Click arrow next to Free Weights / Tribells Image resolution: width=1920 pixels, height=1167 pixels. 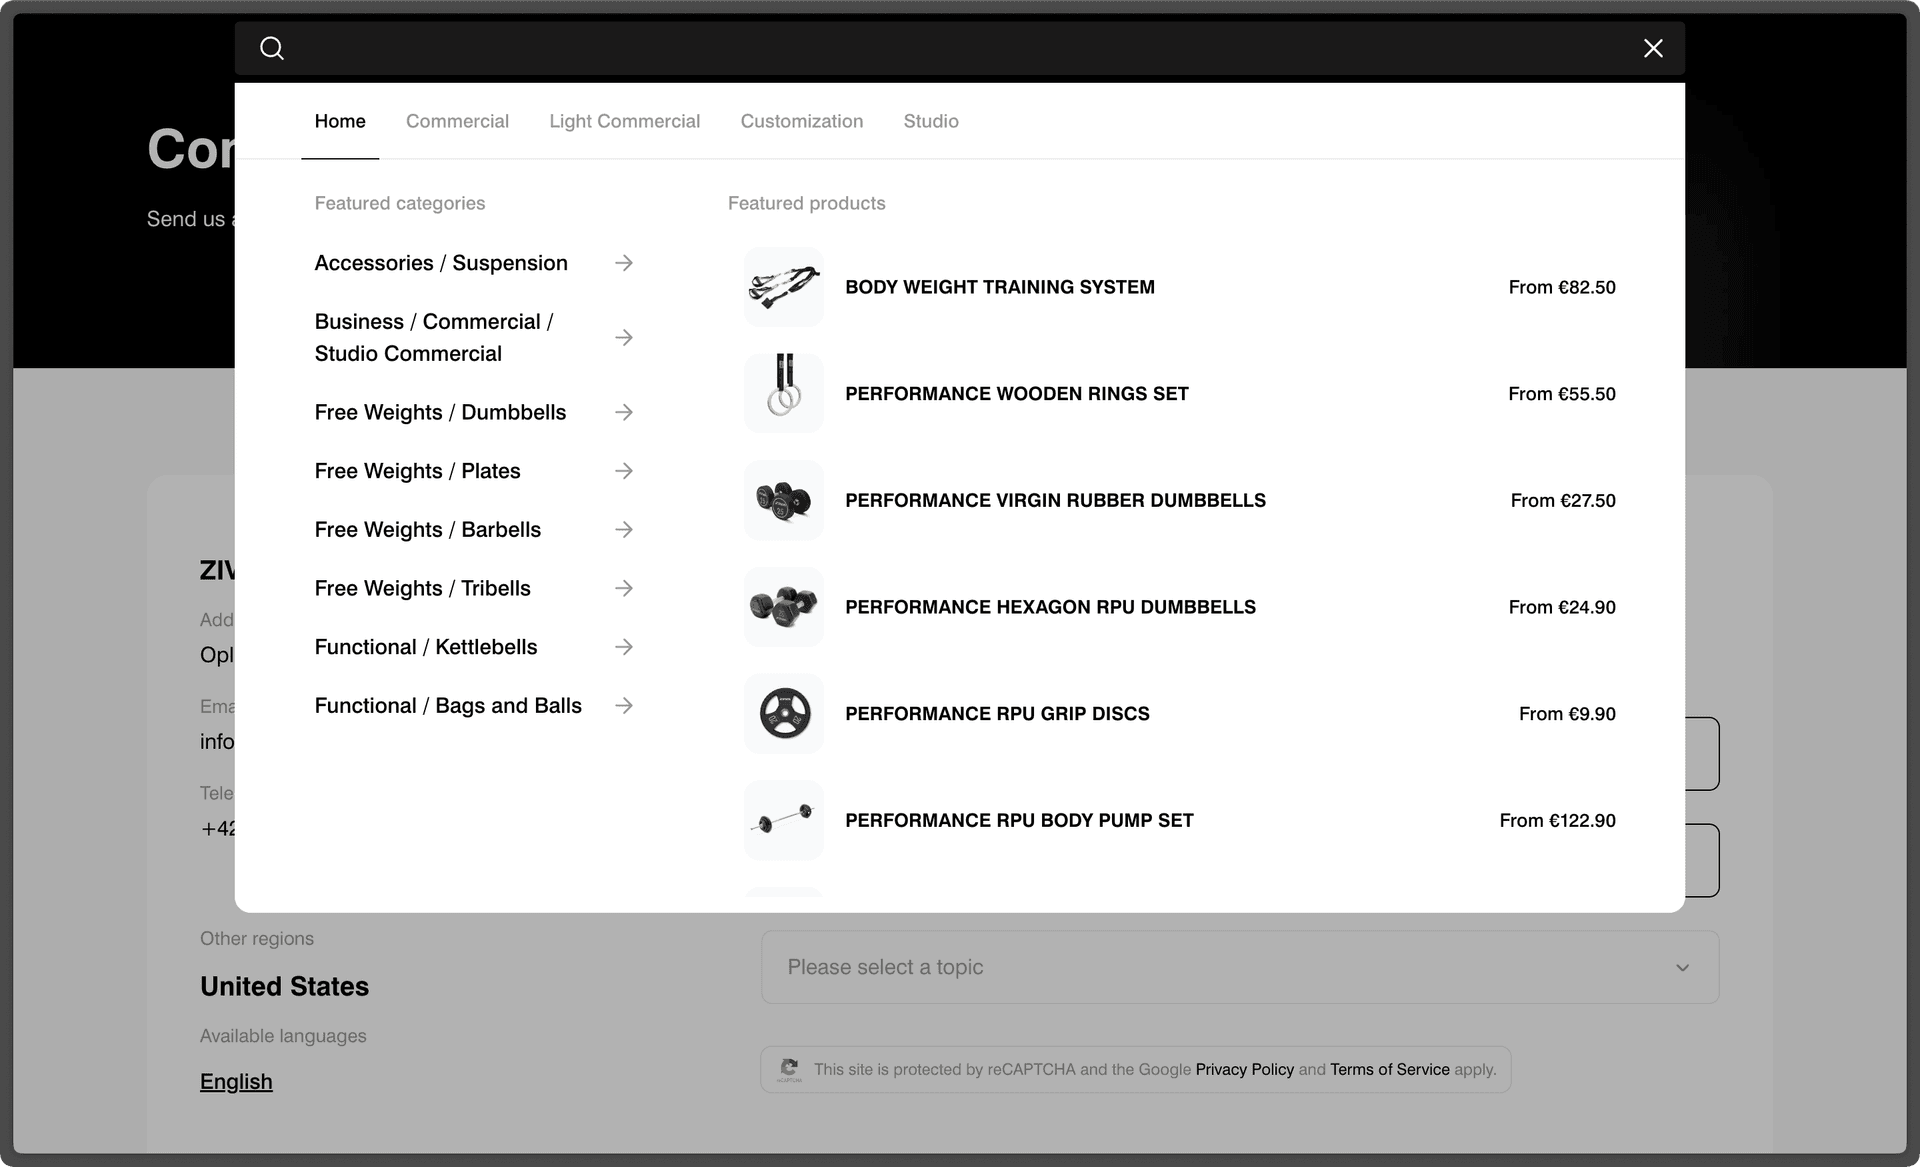(624, 588)
